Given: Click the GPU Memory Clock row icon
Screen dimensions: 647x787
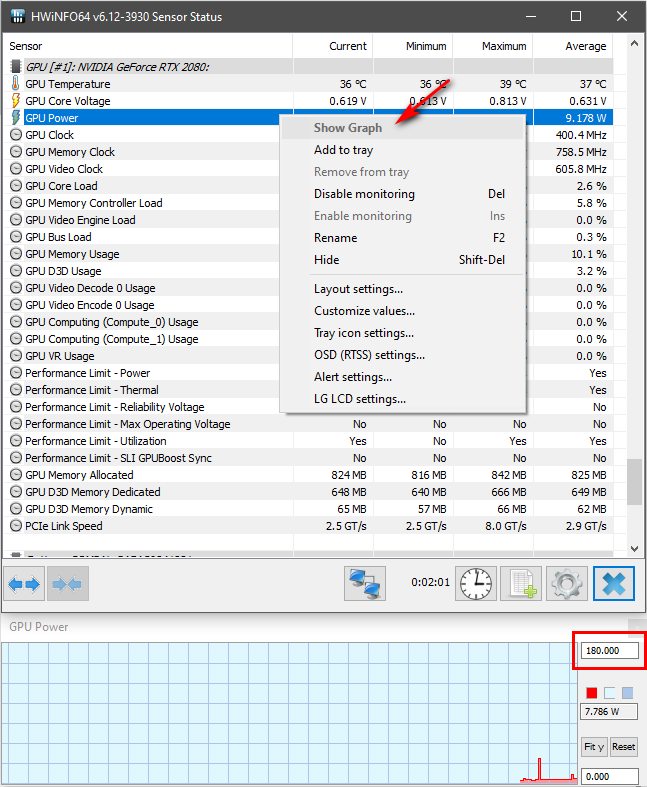Looking at the screenshot, I should [x=16, y=152].
